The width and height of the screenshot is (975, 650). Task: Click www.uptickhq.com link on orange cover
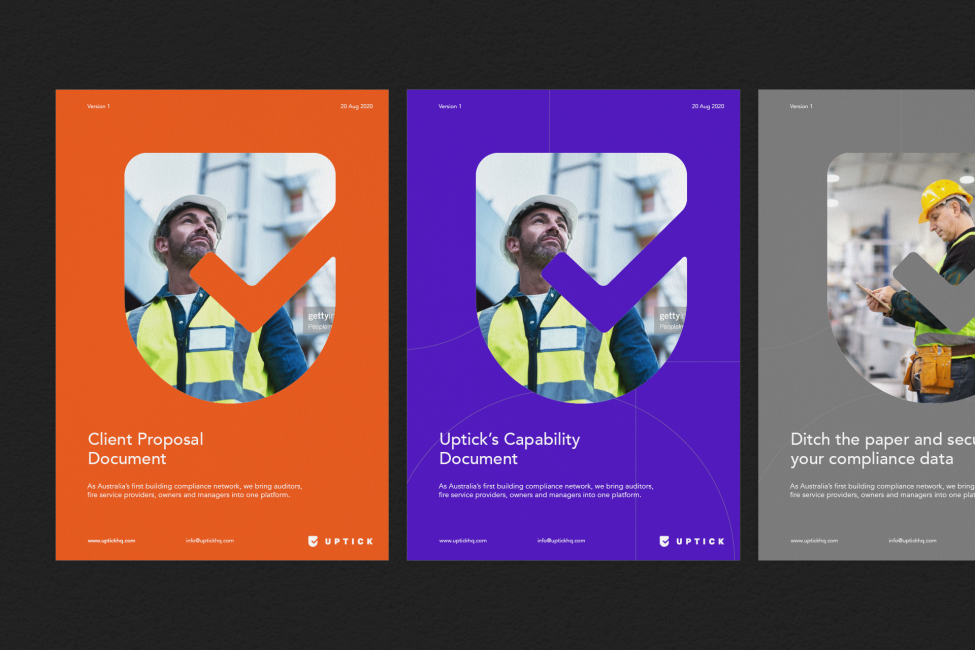[x=111, y=541]
